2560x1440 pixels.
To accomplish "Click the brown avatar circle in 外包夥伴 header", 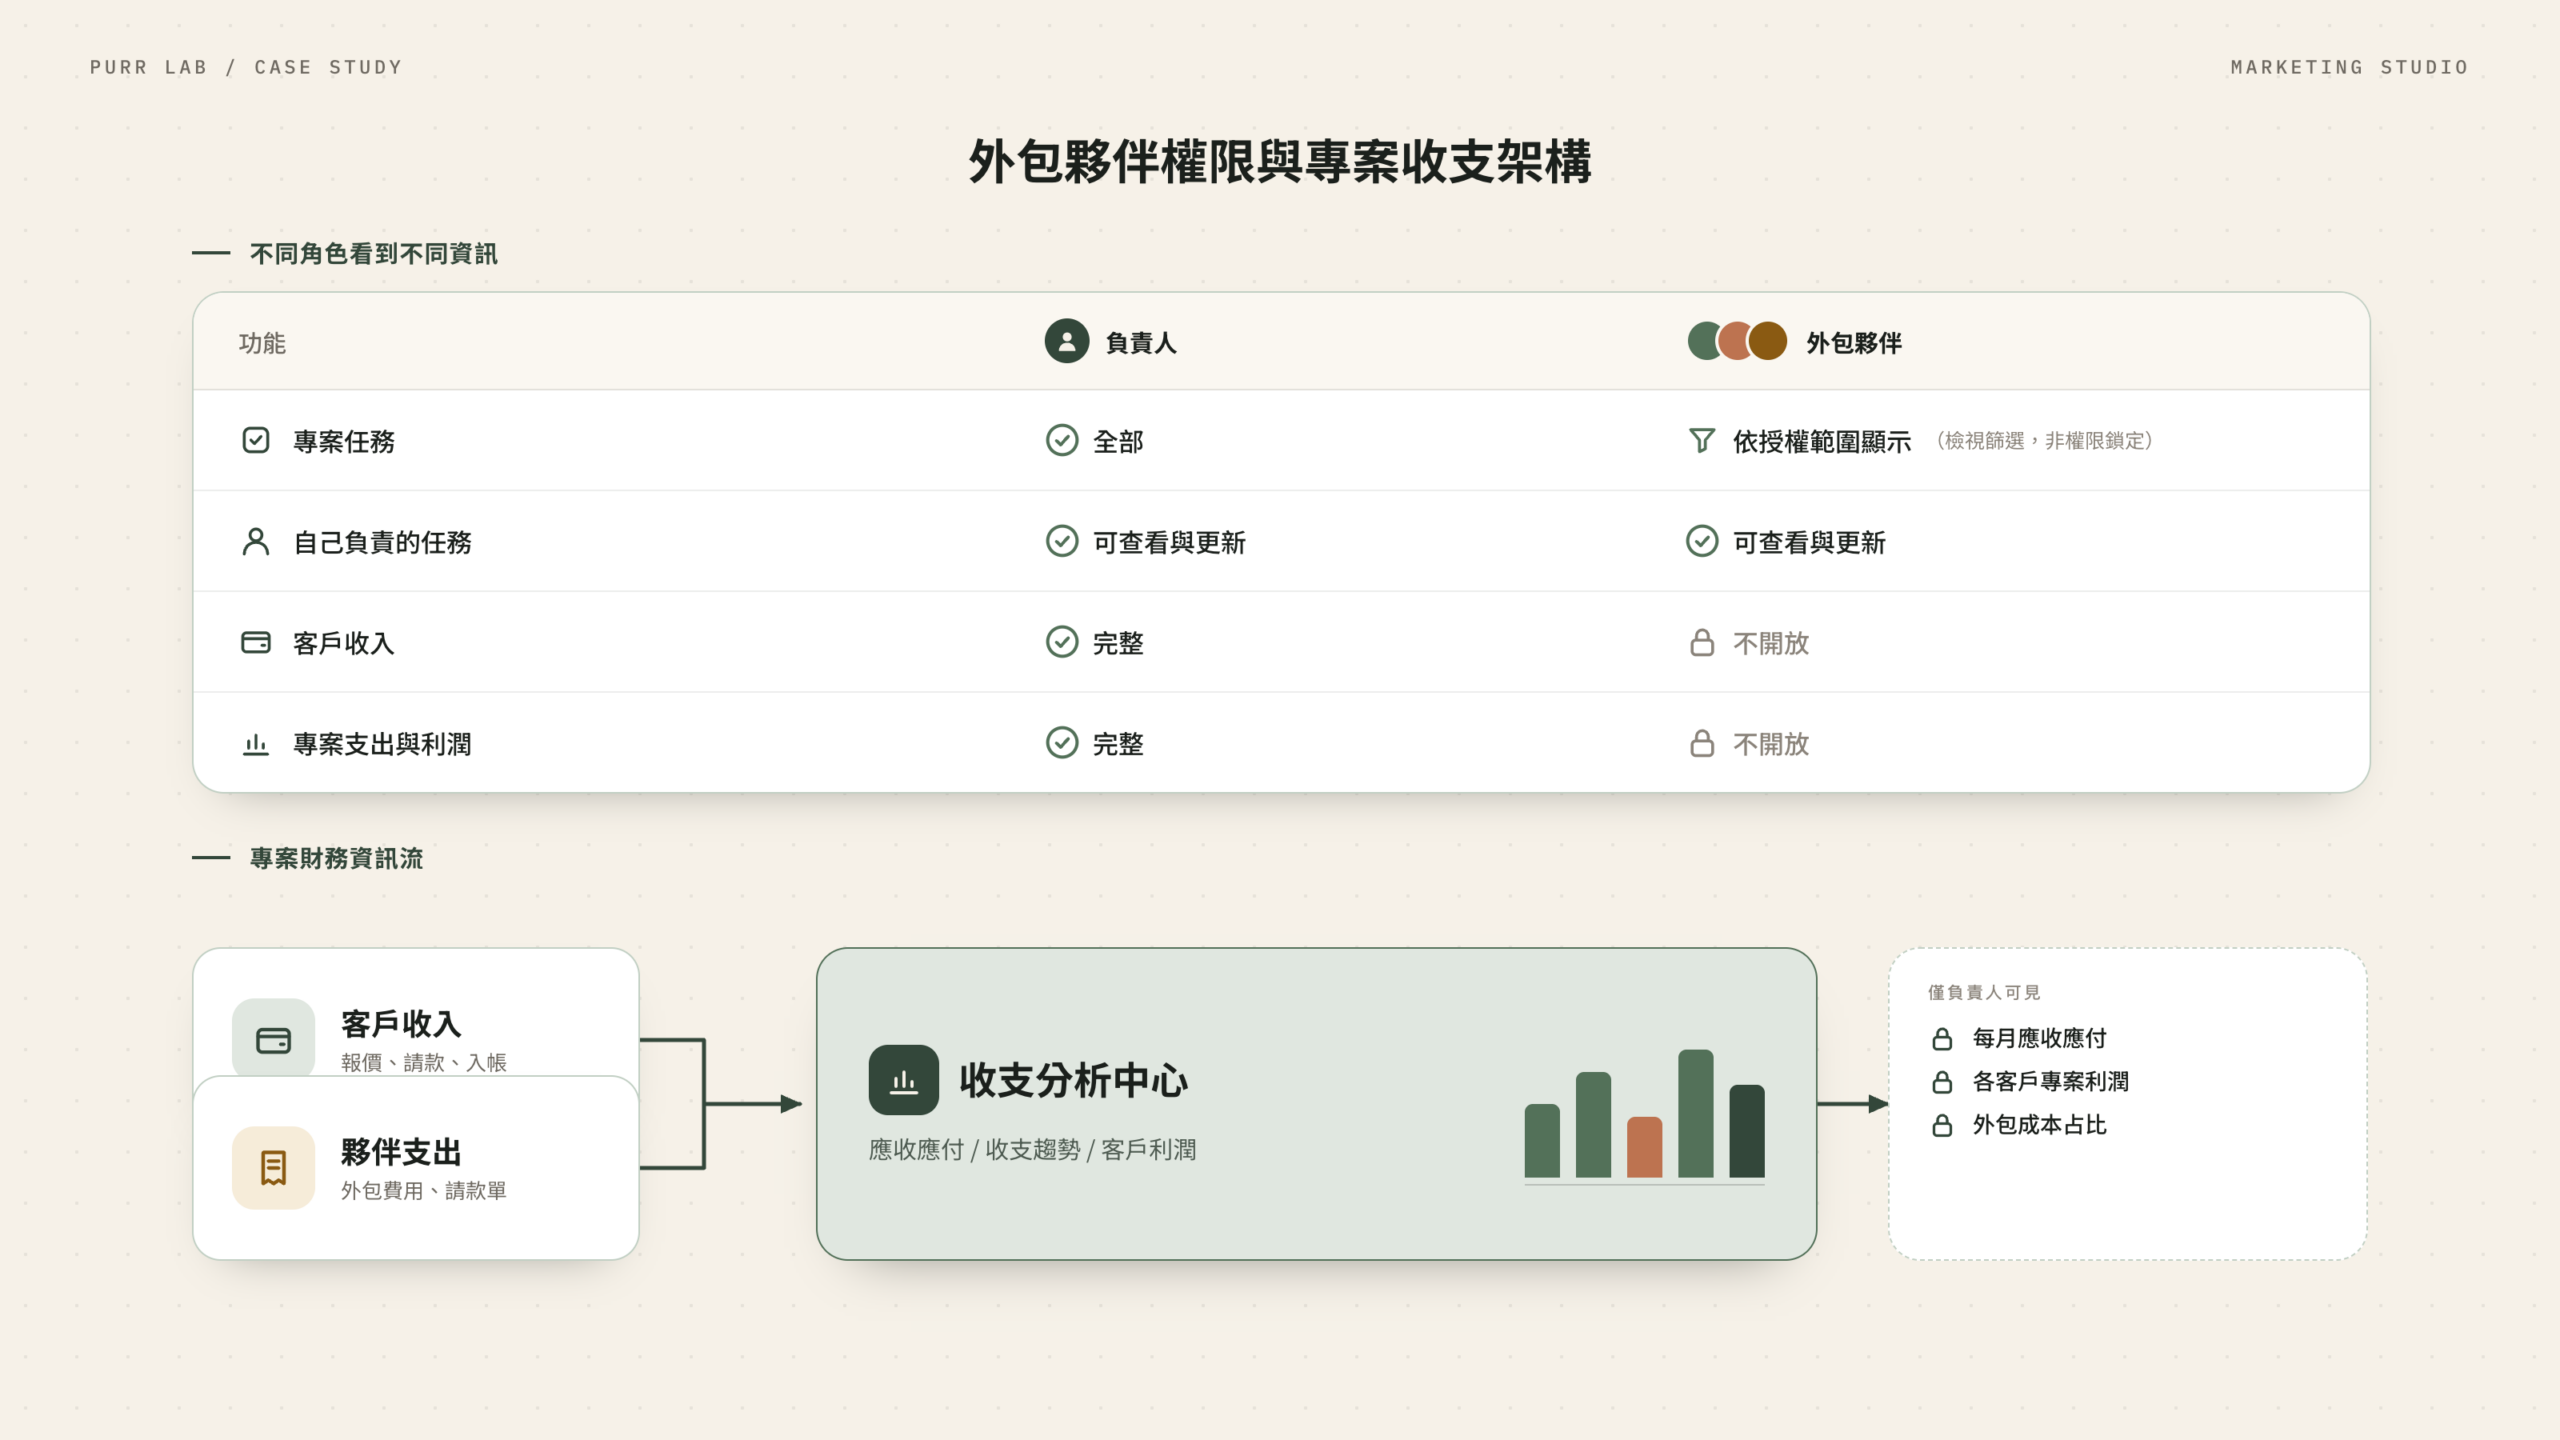I will 1767,341.
